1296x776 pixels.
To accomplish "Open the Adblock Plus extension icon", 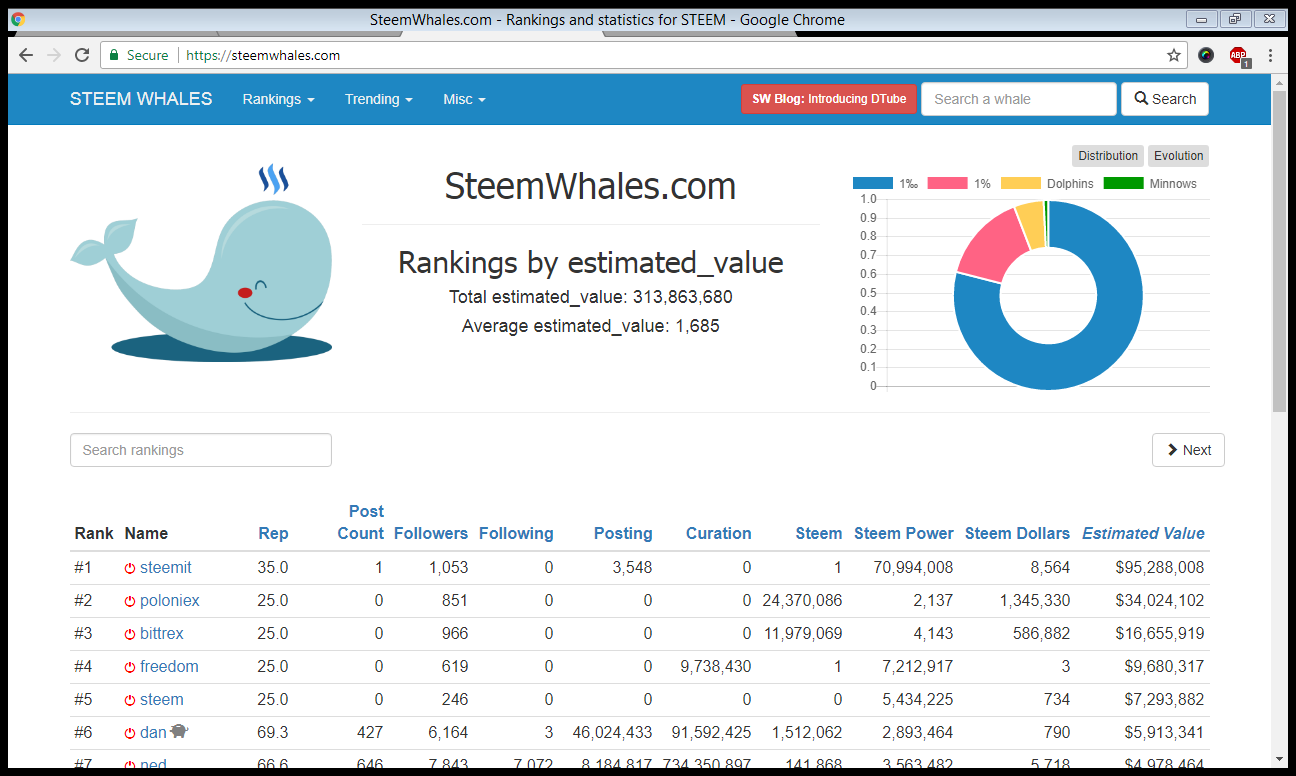I will (x=1239, y=56).
